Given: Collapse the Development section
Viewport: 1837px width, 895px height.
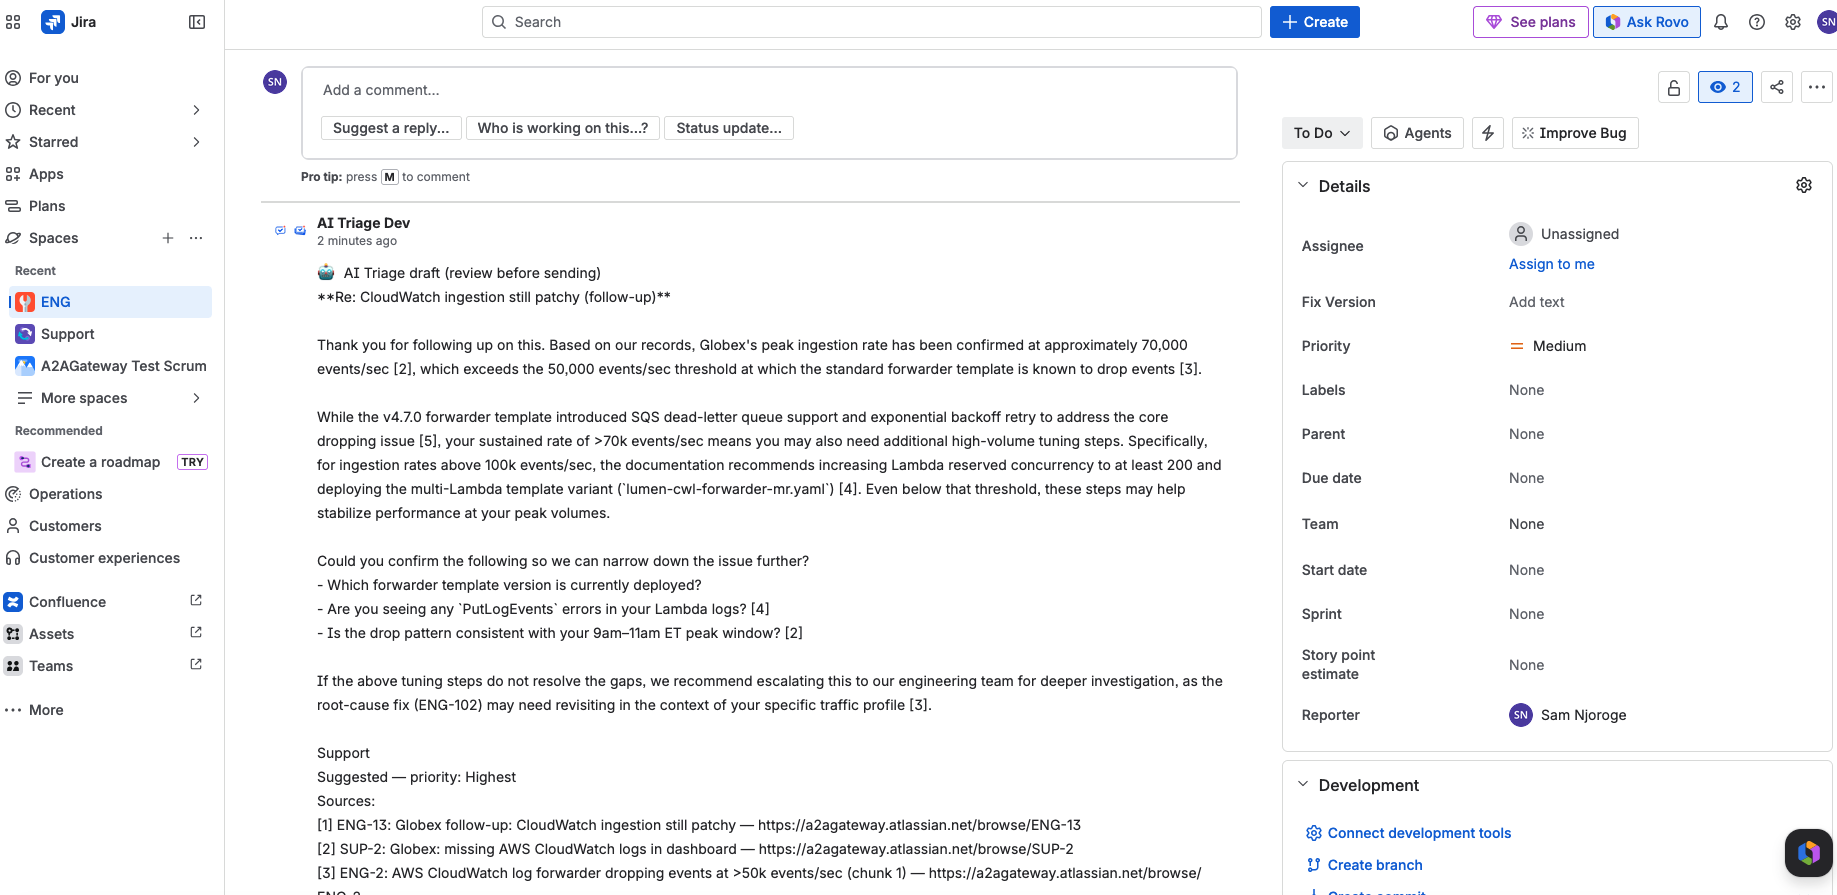Looking at the screenshot, I should [x=1303, y=784].
